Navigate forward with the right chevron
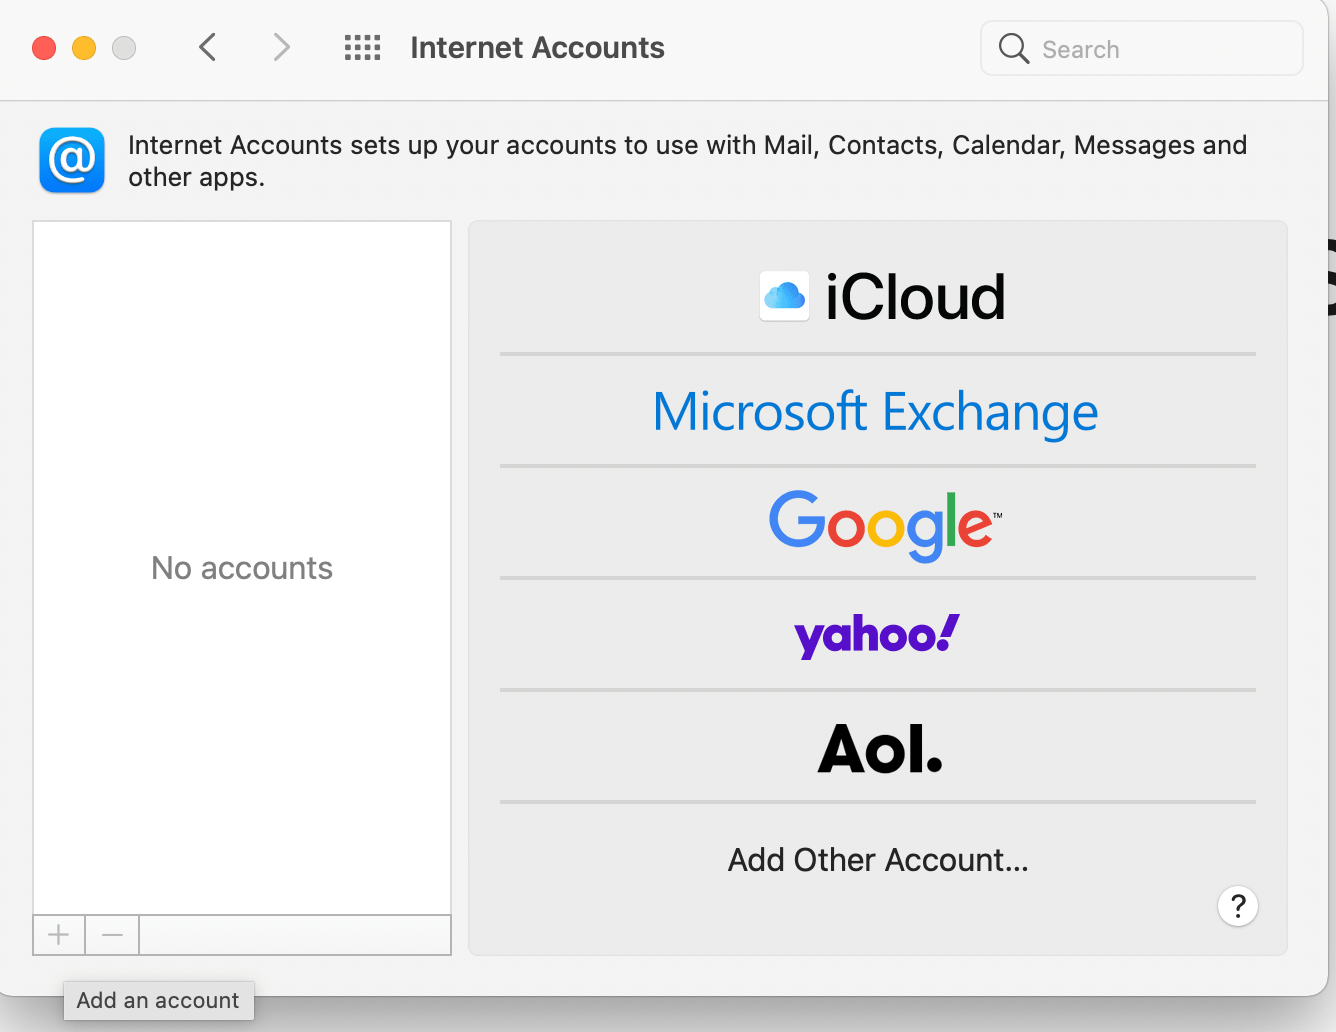 pos(280,47)
